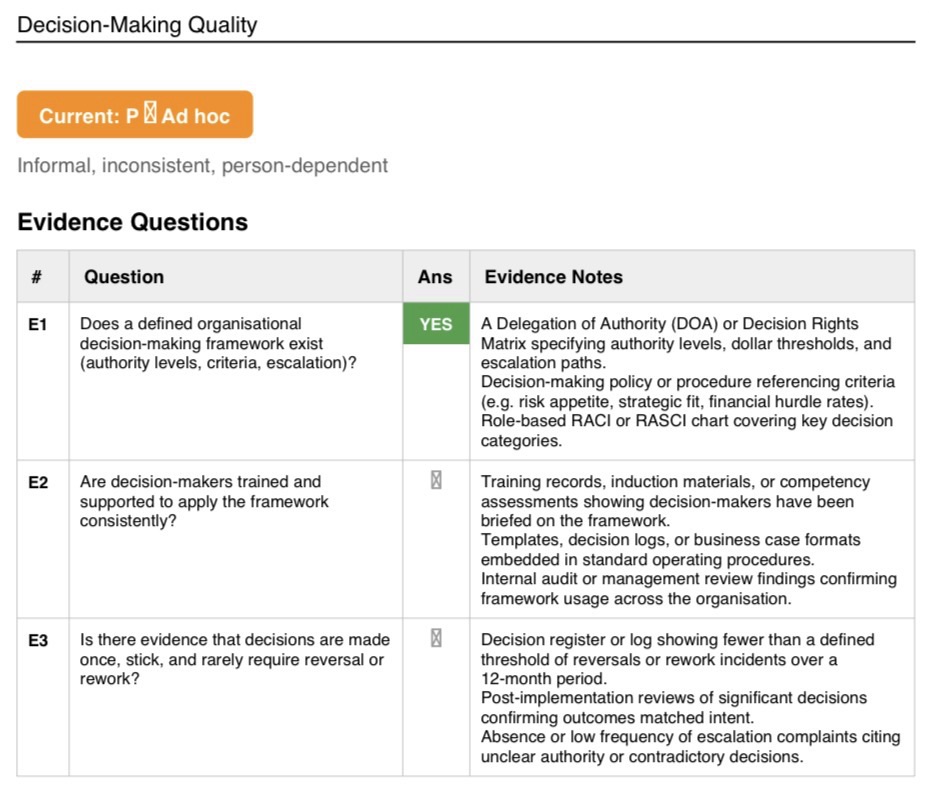Click the E1 question about decision-making framework
929x795 pixels.
point(218,343)
